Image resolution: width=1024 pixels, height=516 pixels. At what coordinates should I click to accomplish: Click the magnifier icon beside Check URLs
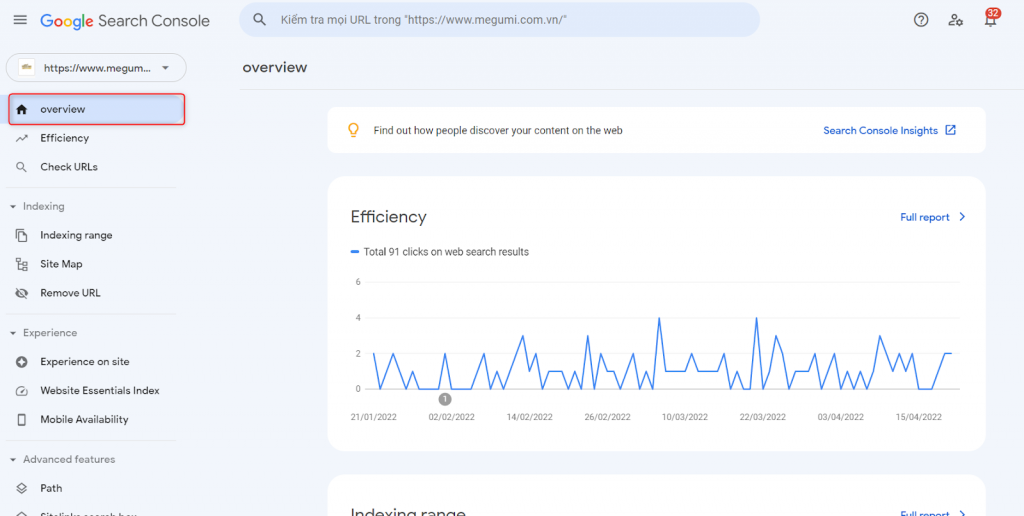click(22, 167)
